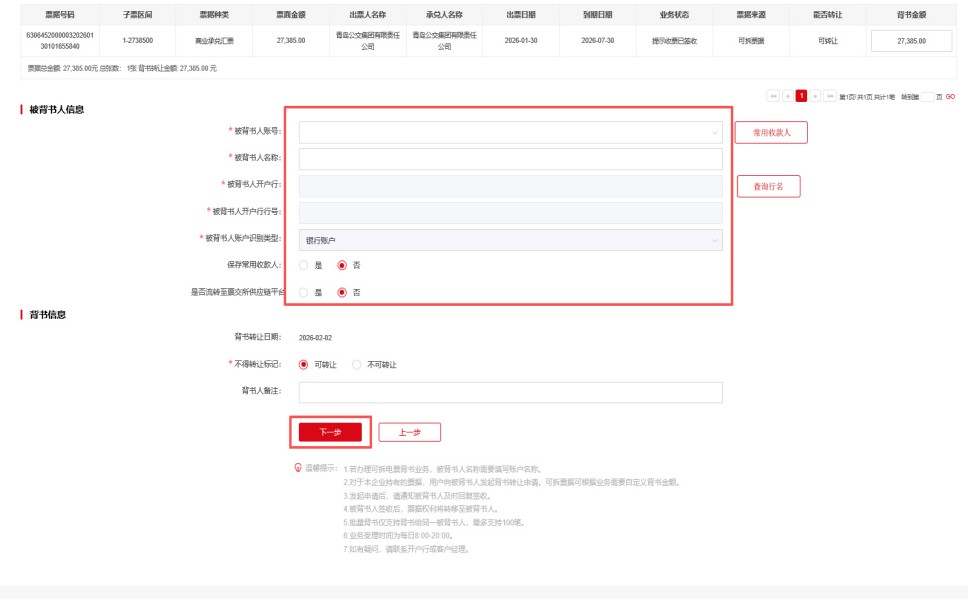
Task: Click the next page arrow in pagination
Action: 816,96
